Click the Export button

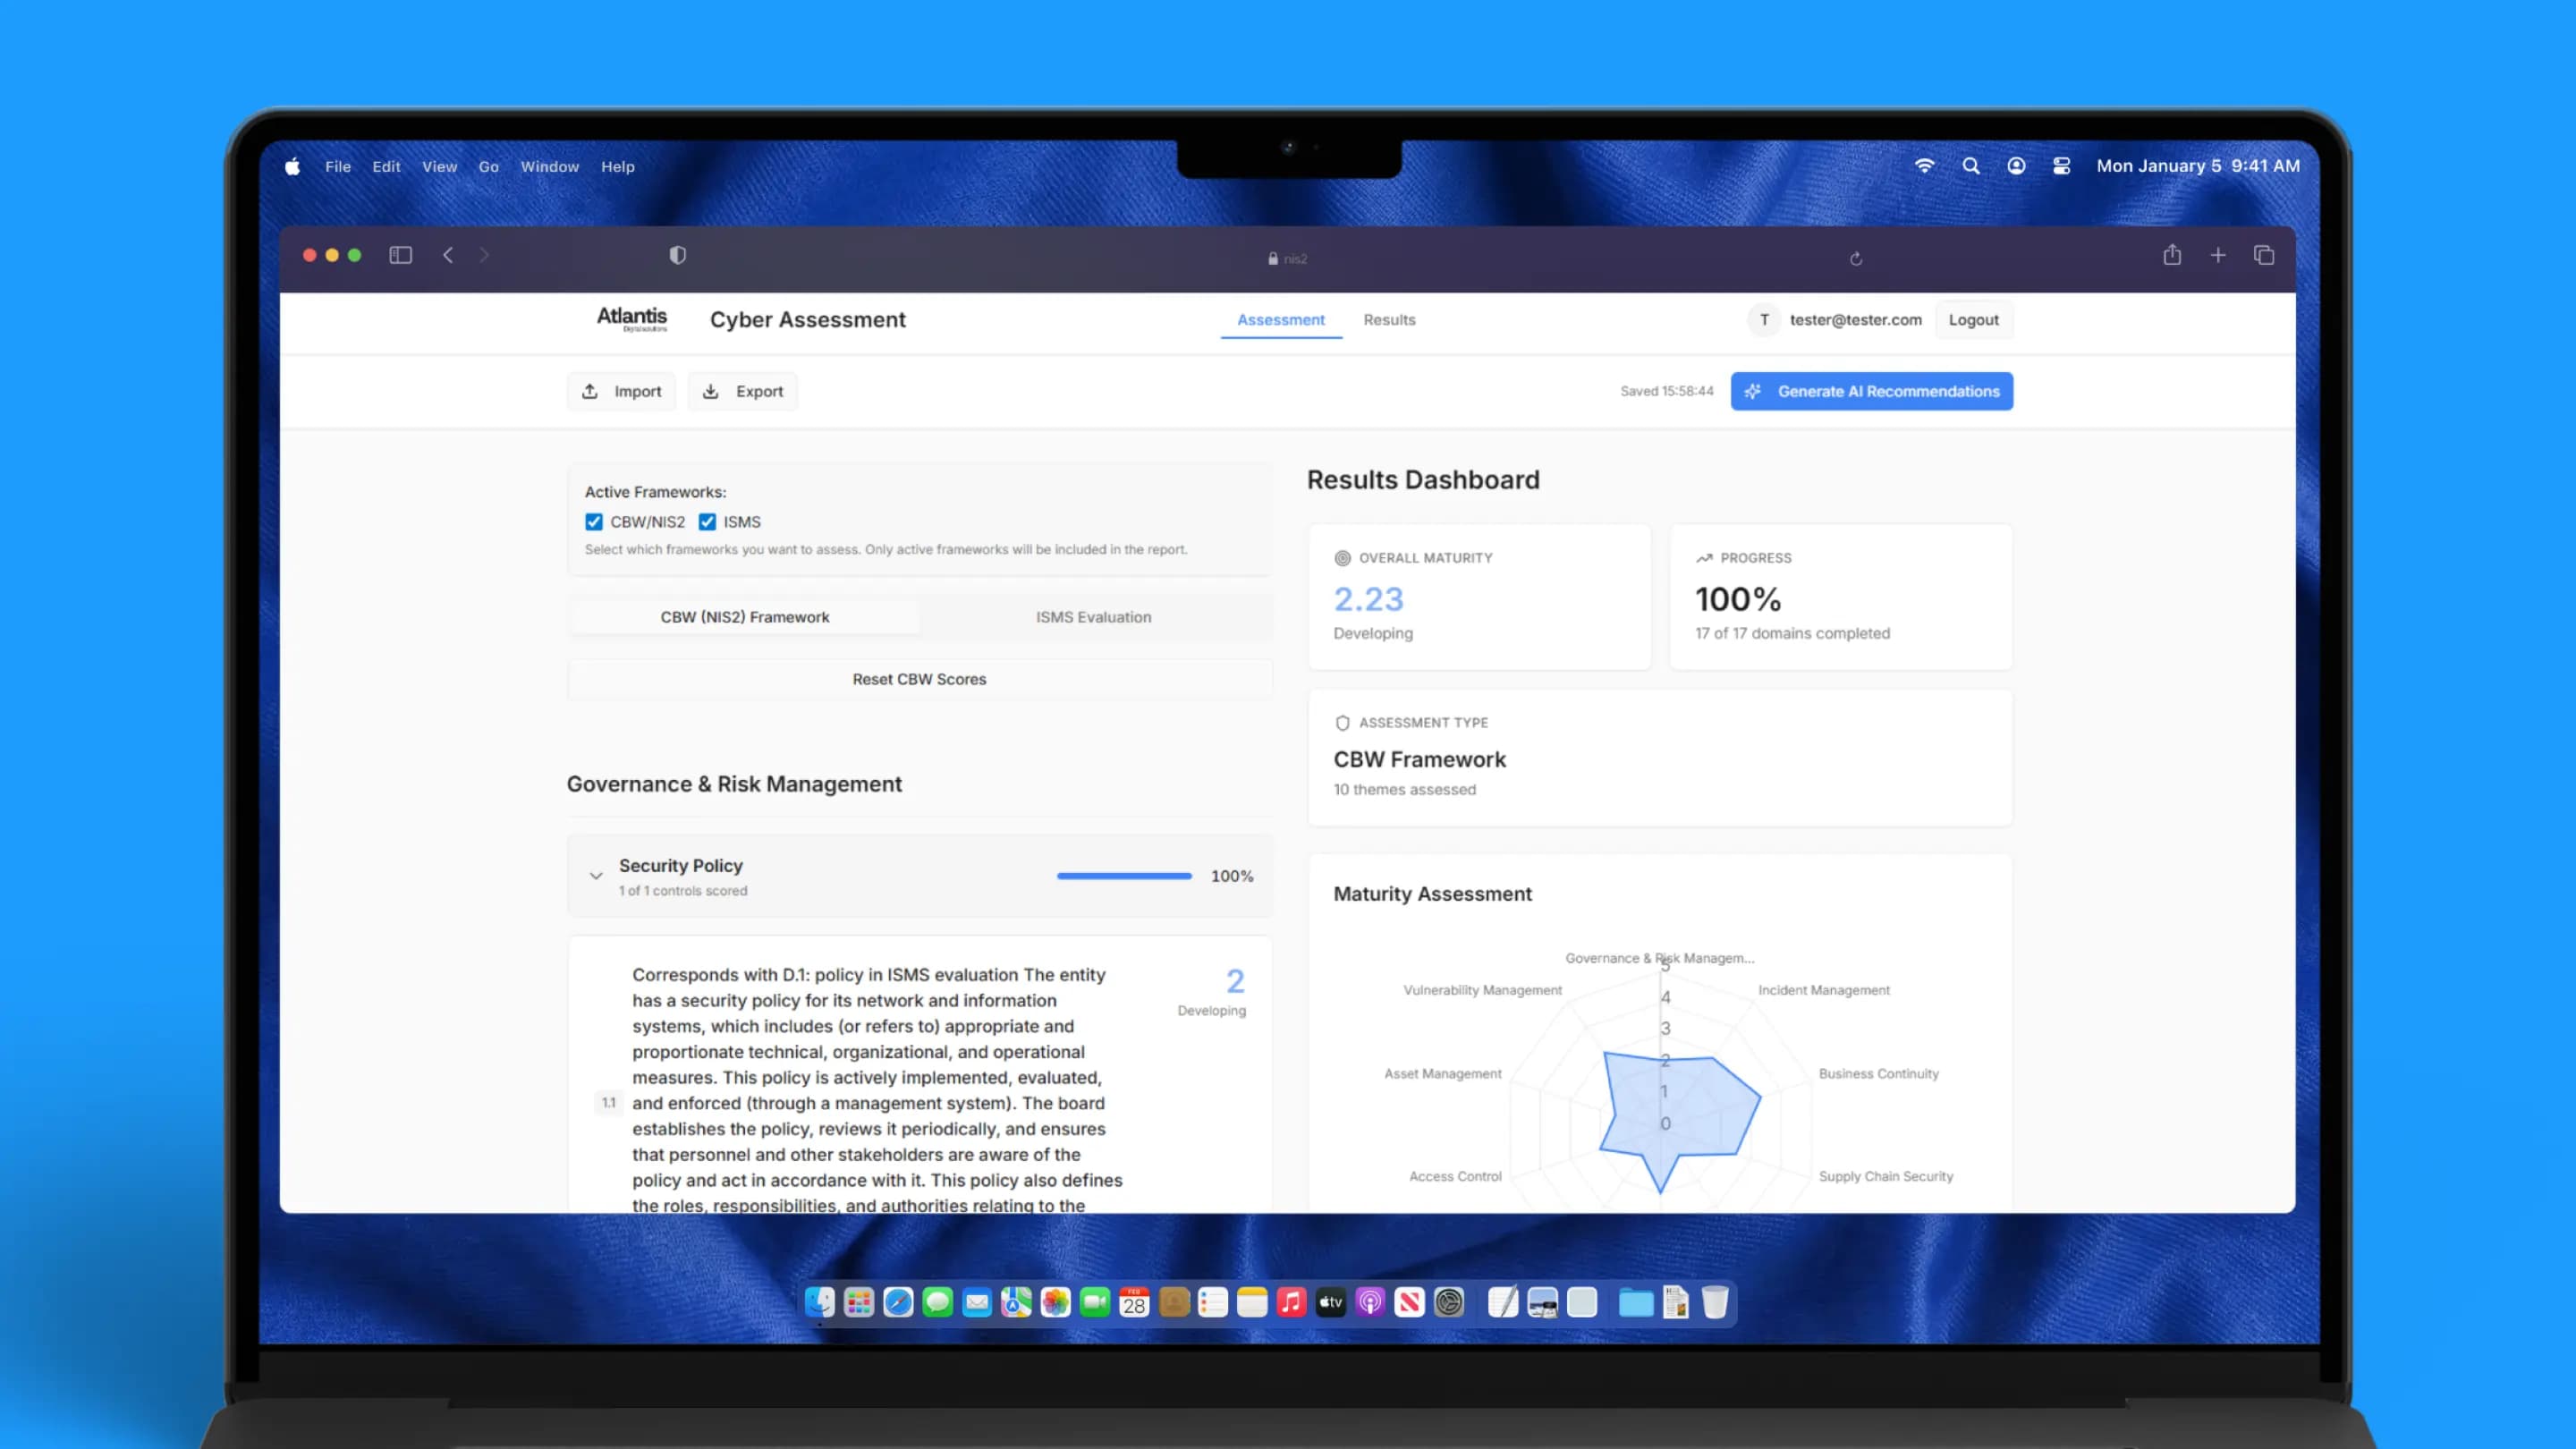[x=743, y=391]
